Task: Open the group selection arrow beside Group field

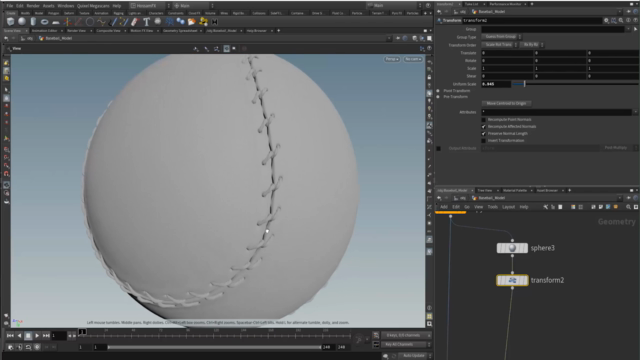Action: click(636, 29)
